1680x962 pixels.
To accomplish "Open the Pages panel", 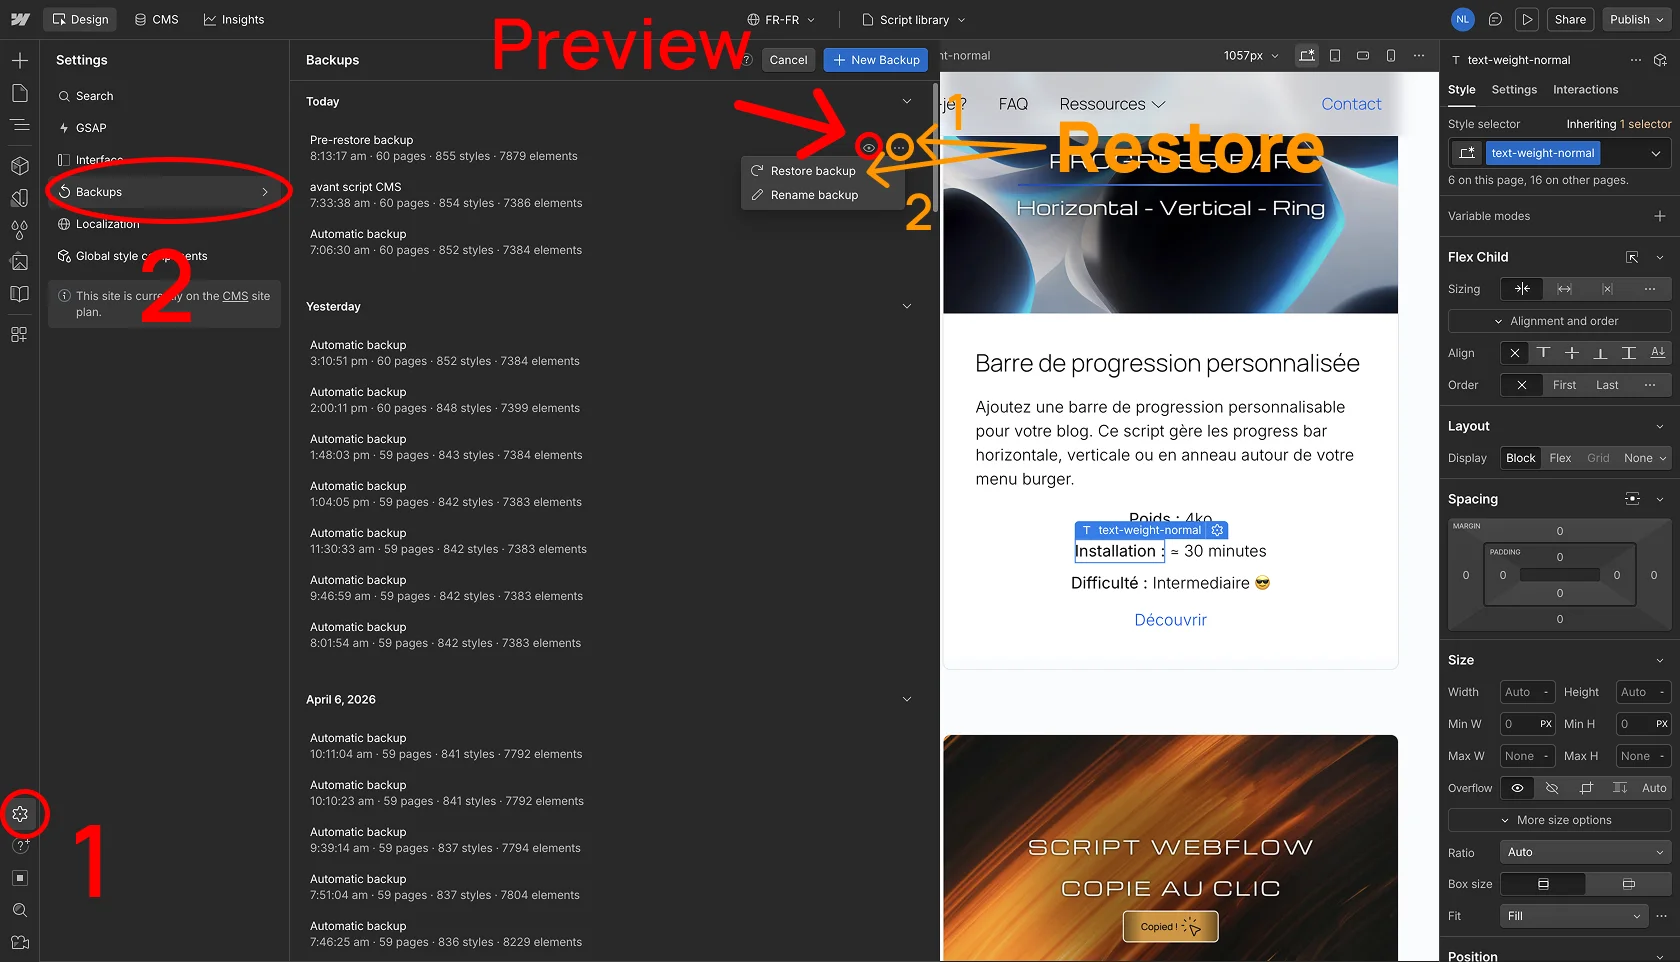I will coord(20,92).
